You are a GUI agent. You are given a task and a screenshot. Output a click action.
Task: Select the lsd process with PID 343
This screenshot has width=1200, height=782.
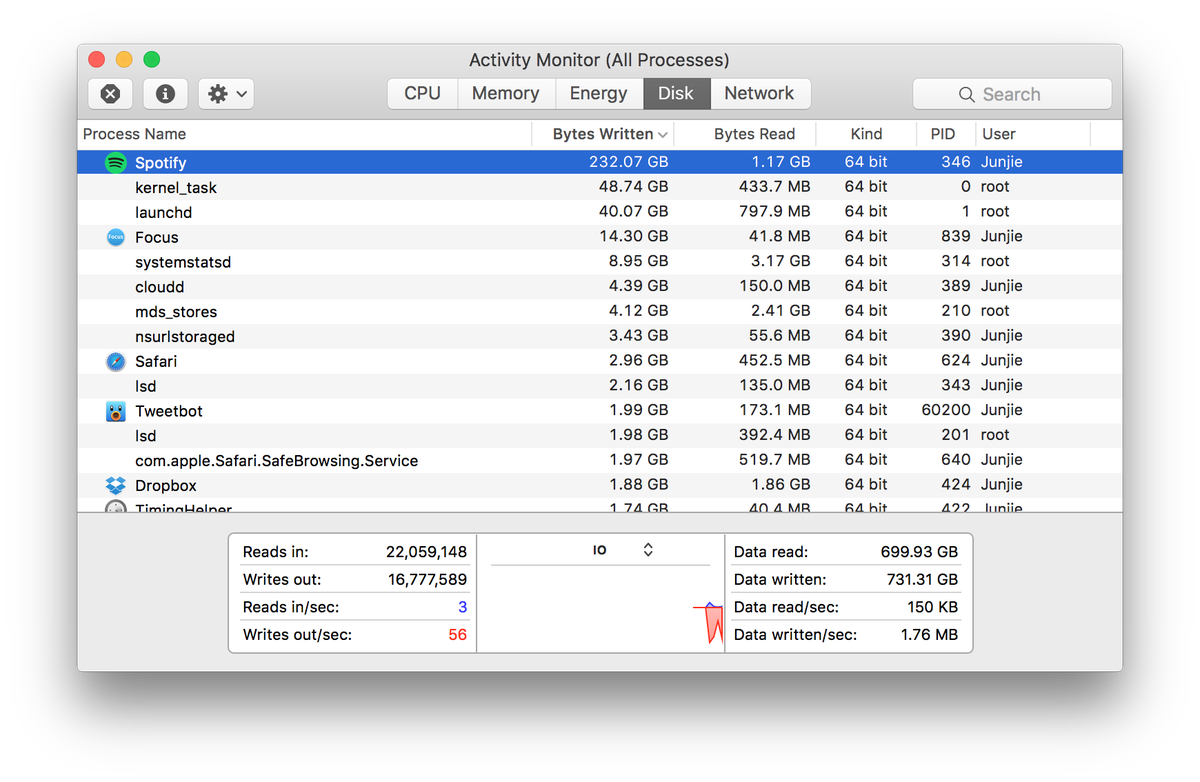click(600, 386)
